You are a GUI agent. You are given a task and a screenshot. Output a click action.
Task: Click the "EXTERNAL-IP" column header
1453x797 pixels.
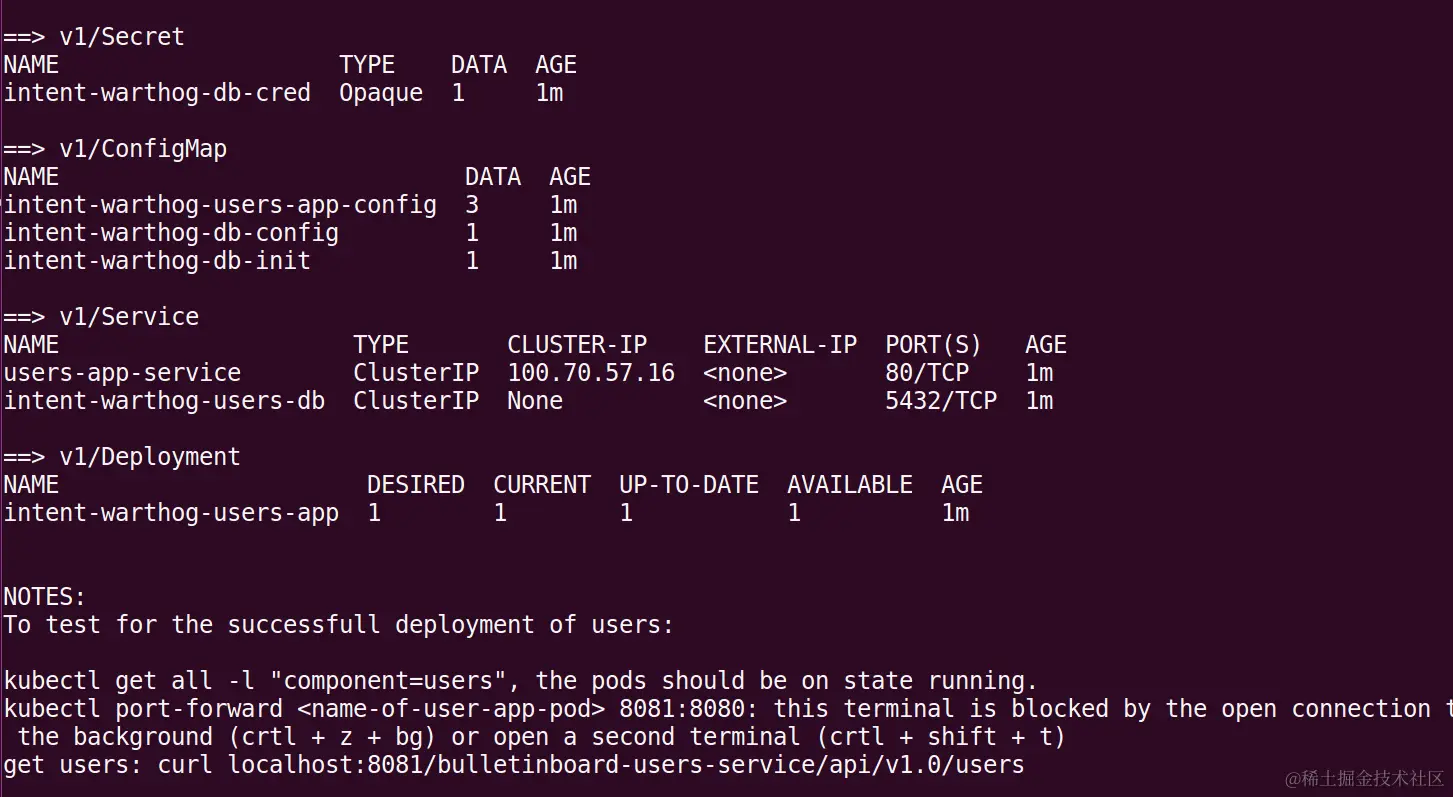780,345
